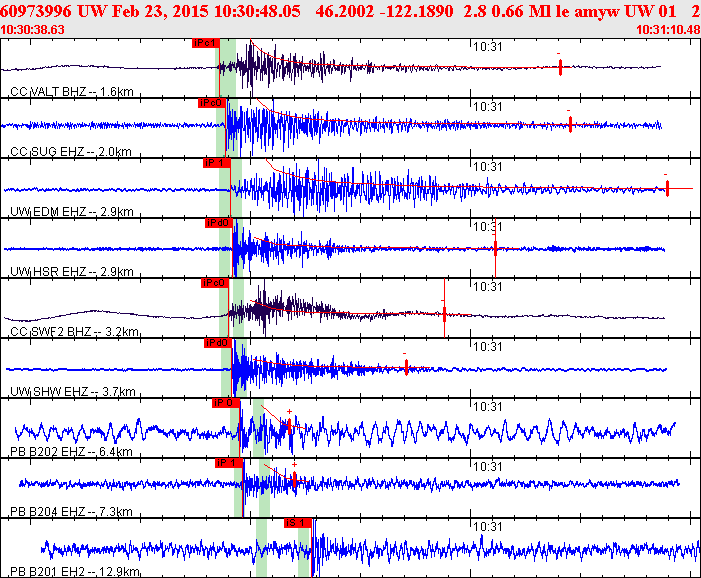The width and height of the screenshot is (701, 578).
Task: Select the iPd0 pick flag on HSR trace
Action: (x=219, y=223)
